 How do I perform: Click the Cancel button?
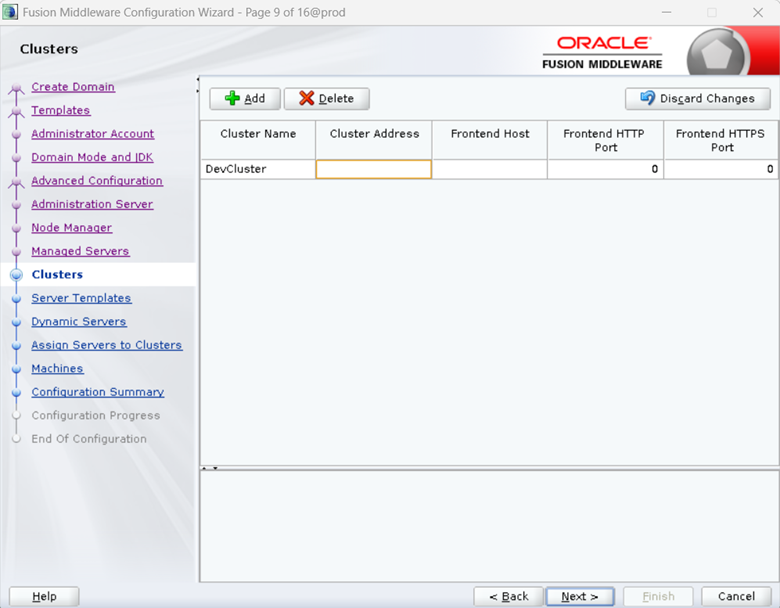[x=736, y=596]
